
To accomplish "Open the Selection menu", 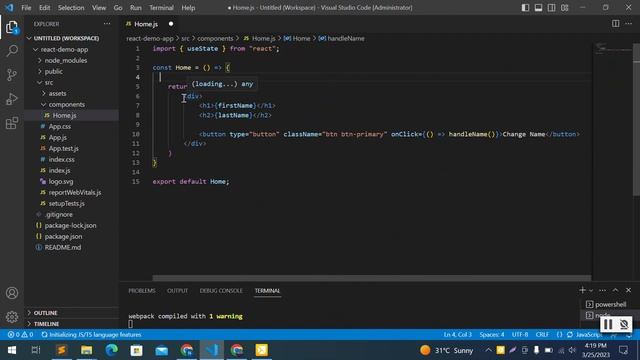I will [71, 8].
